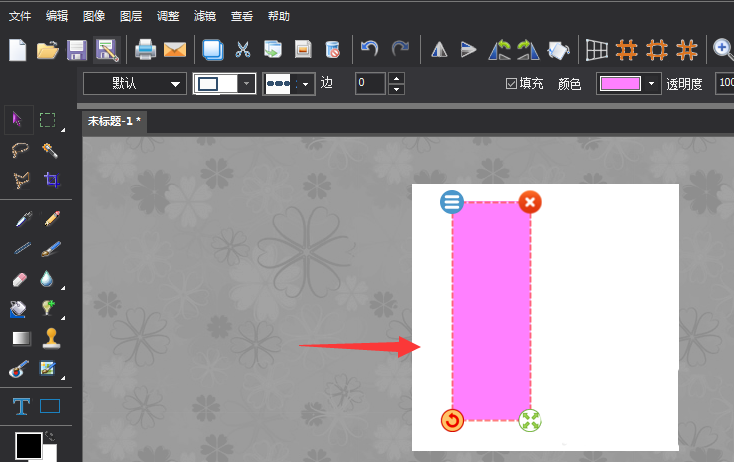Create a new blank document
734x462 pixels.
pos(18,50)
